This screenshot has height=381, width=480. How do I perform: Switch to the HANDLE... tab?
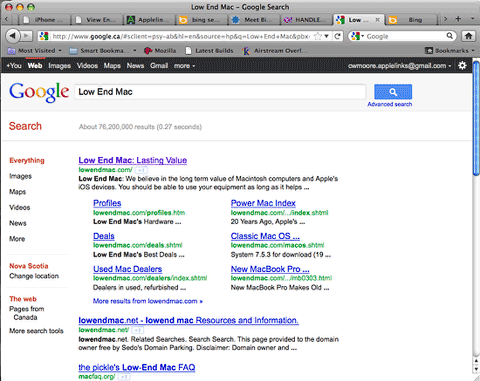pyautogui.click(x=306, y=20)
